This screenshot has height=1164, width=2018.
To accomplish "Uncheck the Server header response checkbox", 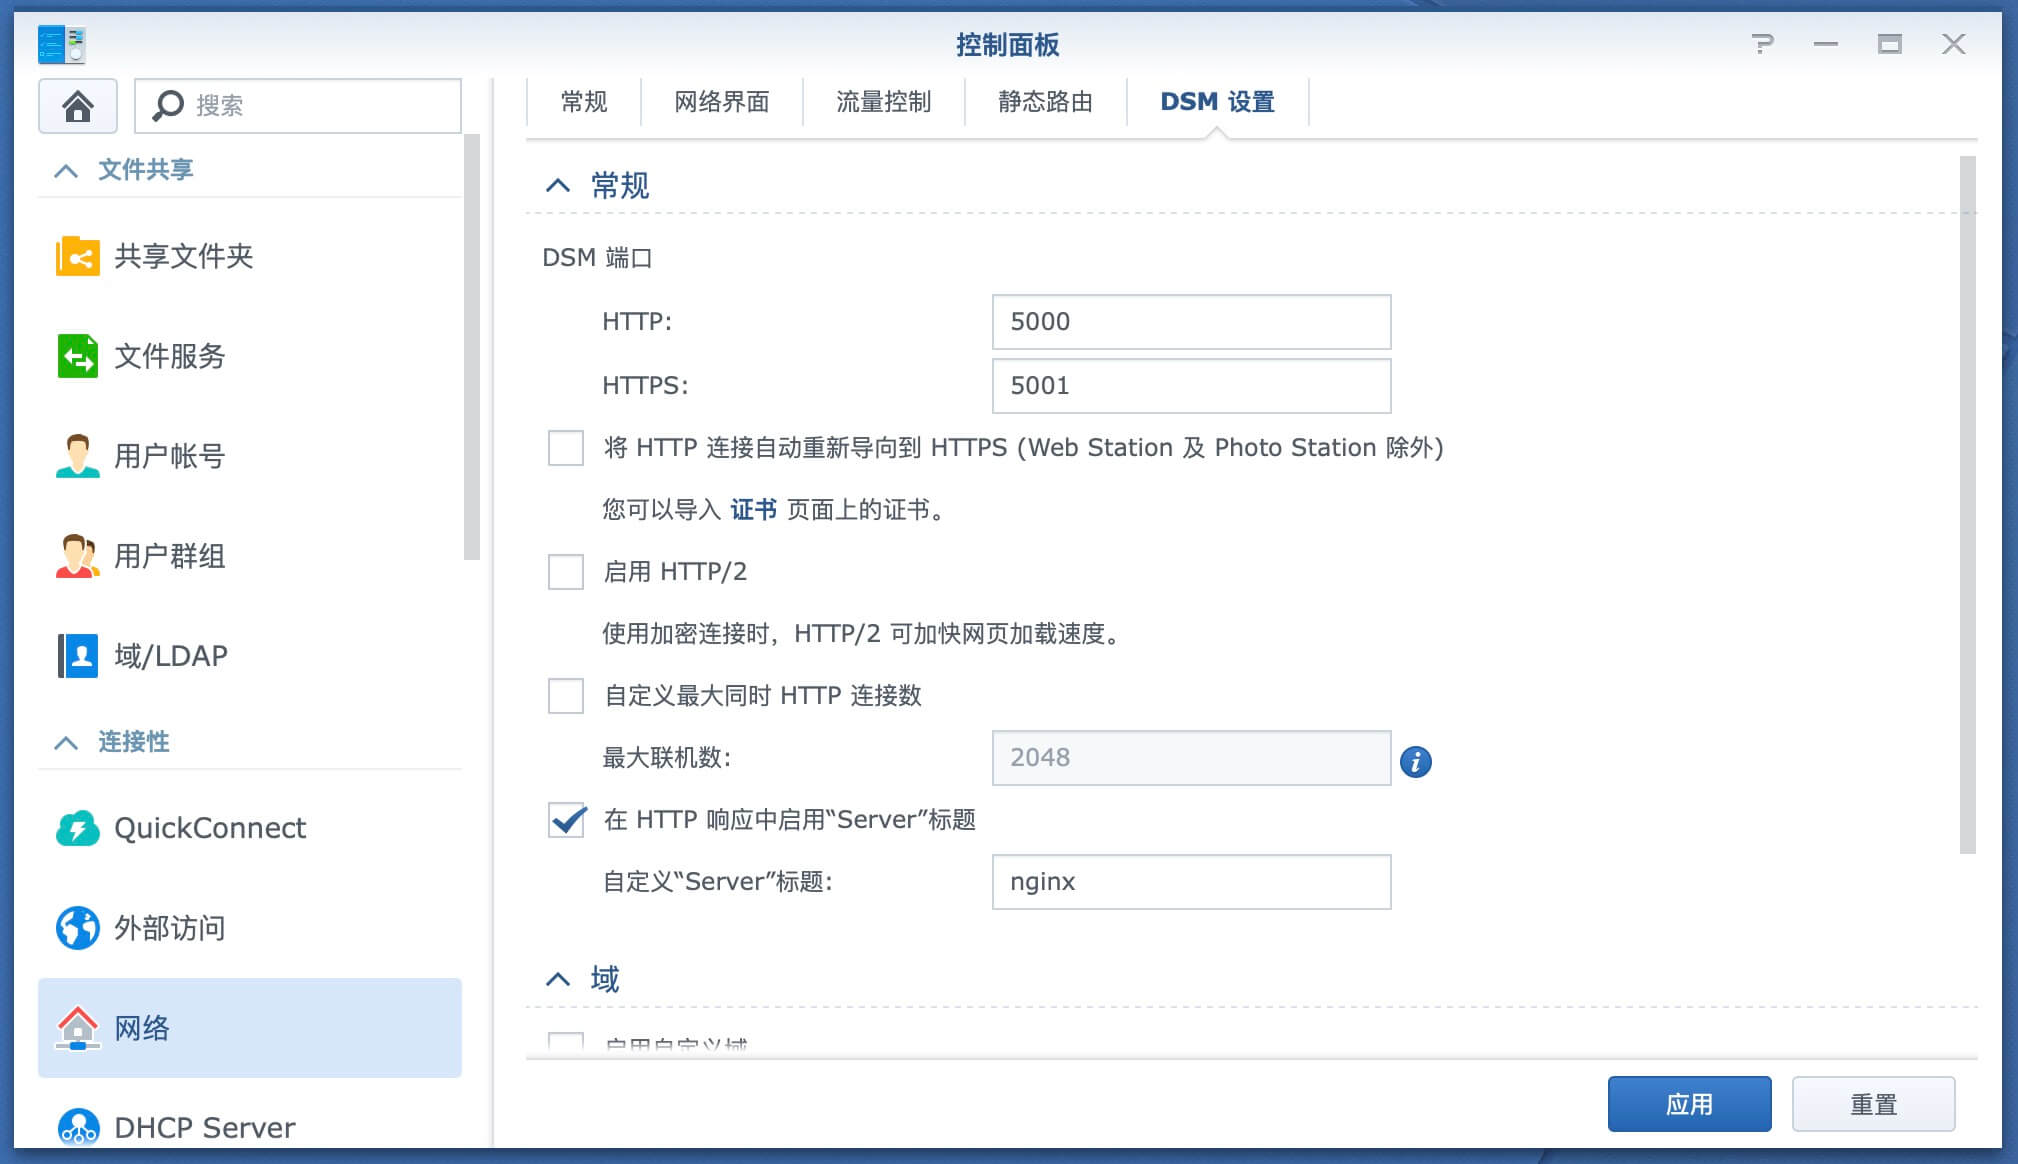I will 566,820.
